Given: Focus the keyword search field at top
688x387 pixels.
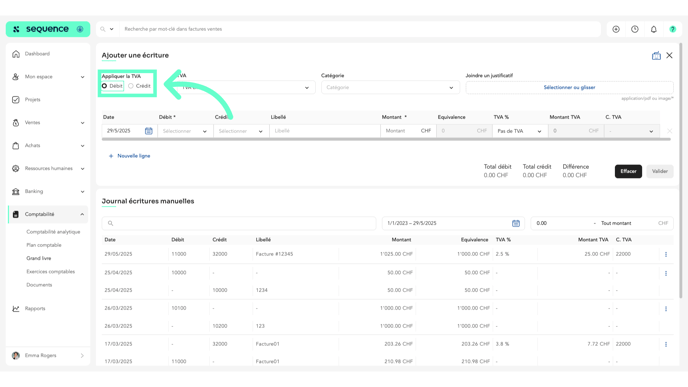Looking at the screenshot, I should click(360, 29).
